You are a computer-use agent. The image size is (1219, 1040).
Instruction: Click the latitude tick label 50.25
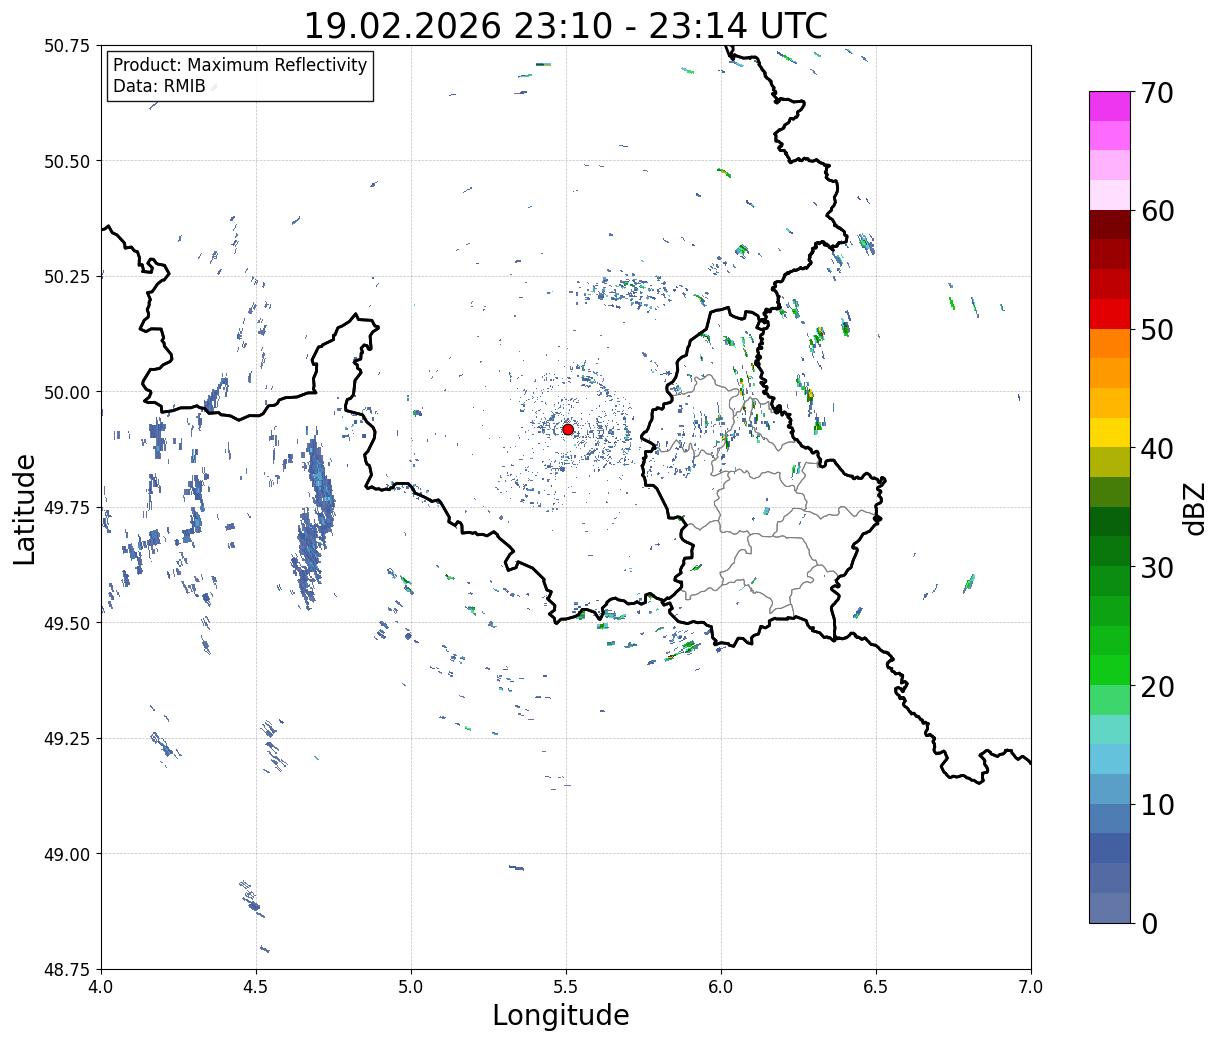tap(67, 277)
